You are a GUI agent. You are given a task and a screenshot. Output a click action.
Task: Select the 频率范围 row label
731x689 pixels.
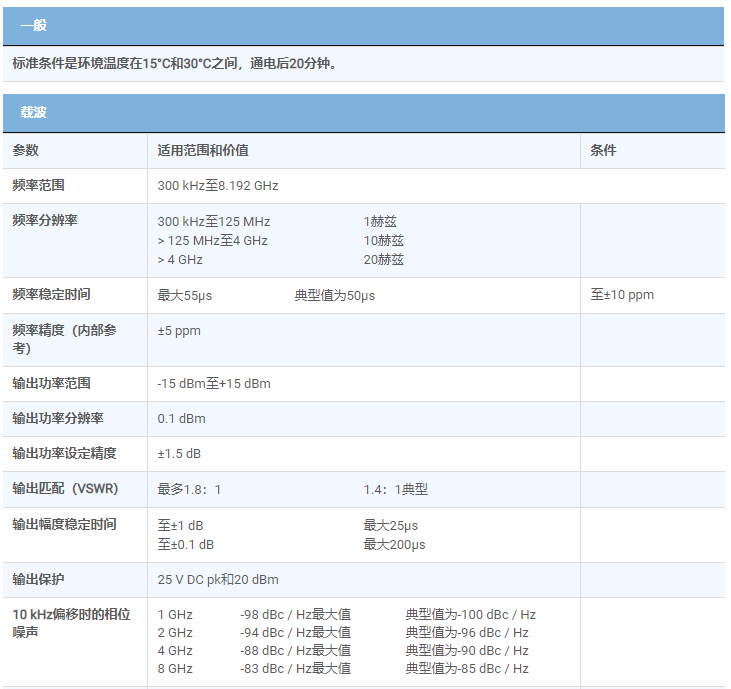click(38, 185)
